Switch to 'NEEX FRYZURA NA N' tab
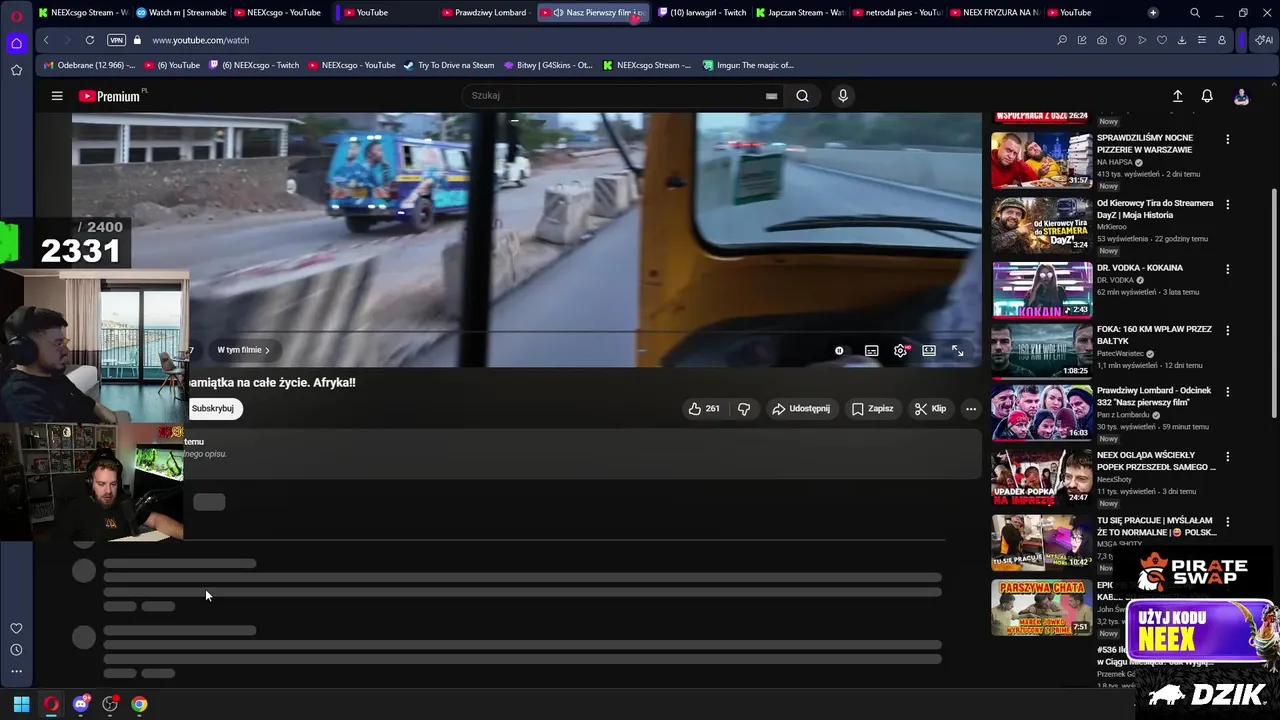 [995, 13]
